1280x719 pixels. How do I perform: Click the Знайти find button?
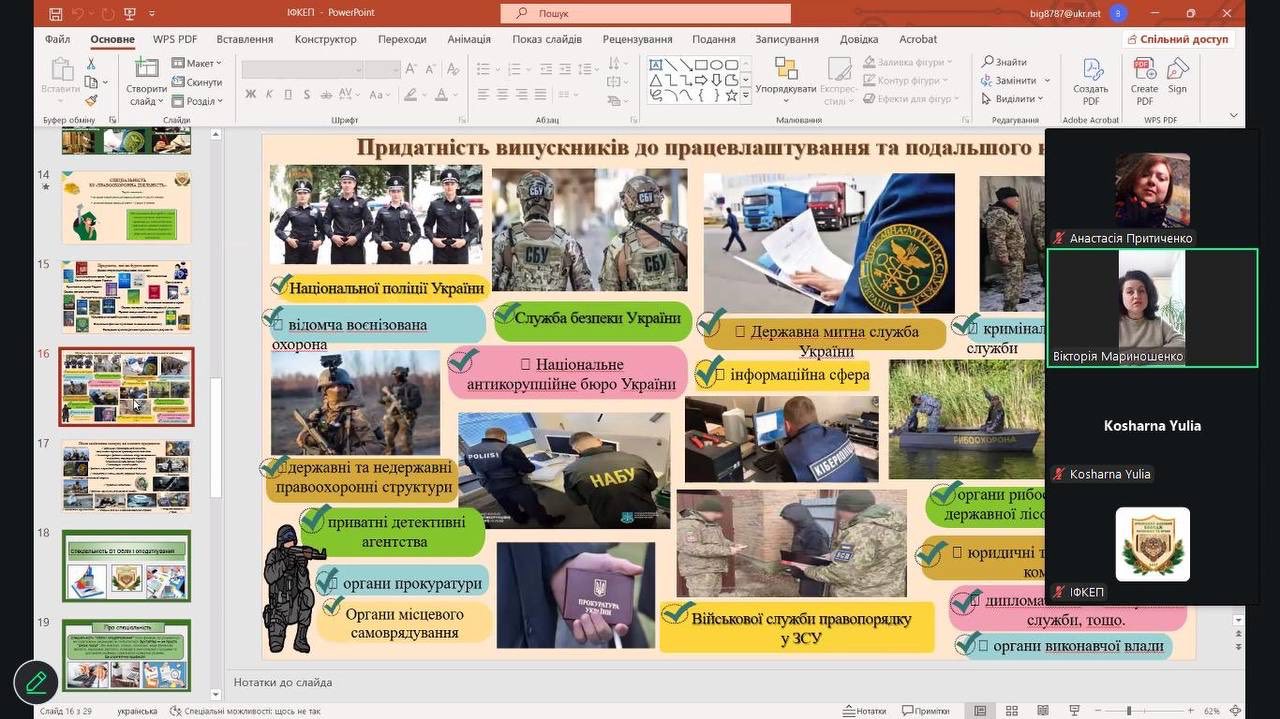[x=1005, y=62]
